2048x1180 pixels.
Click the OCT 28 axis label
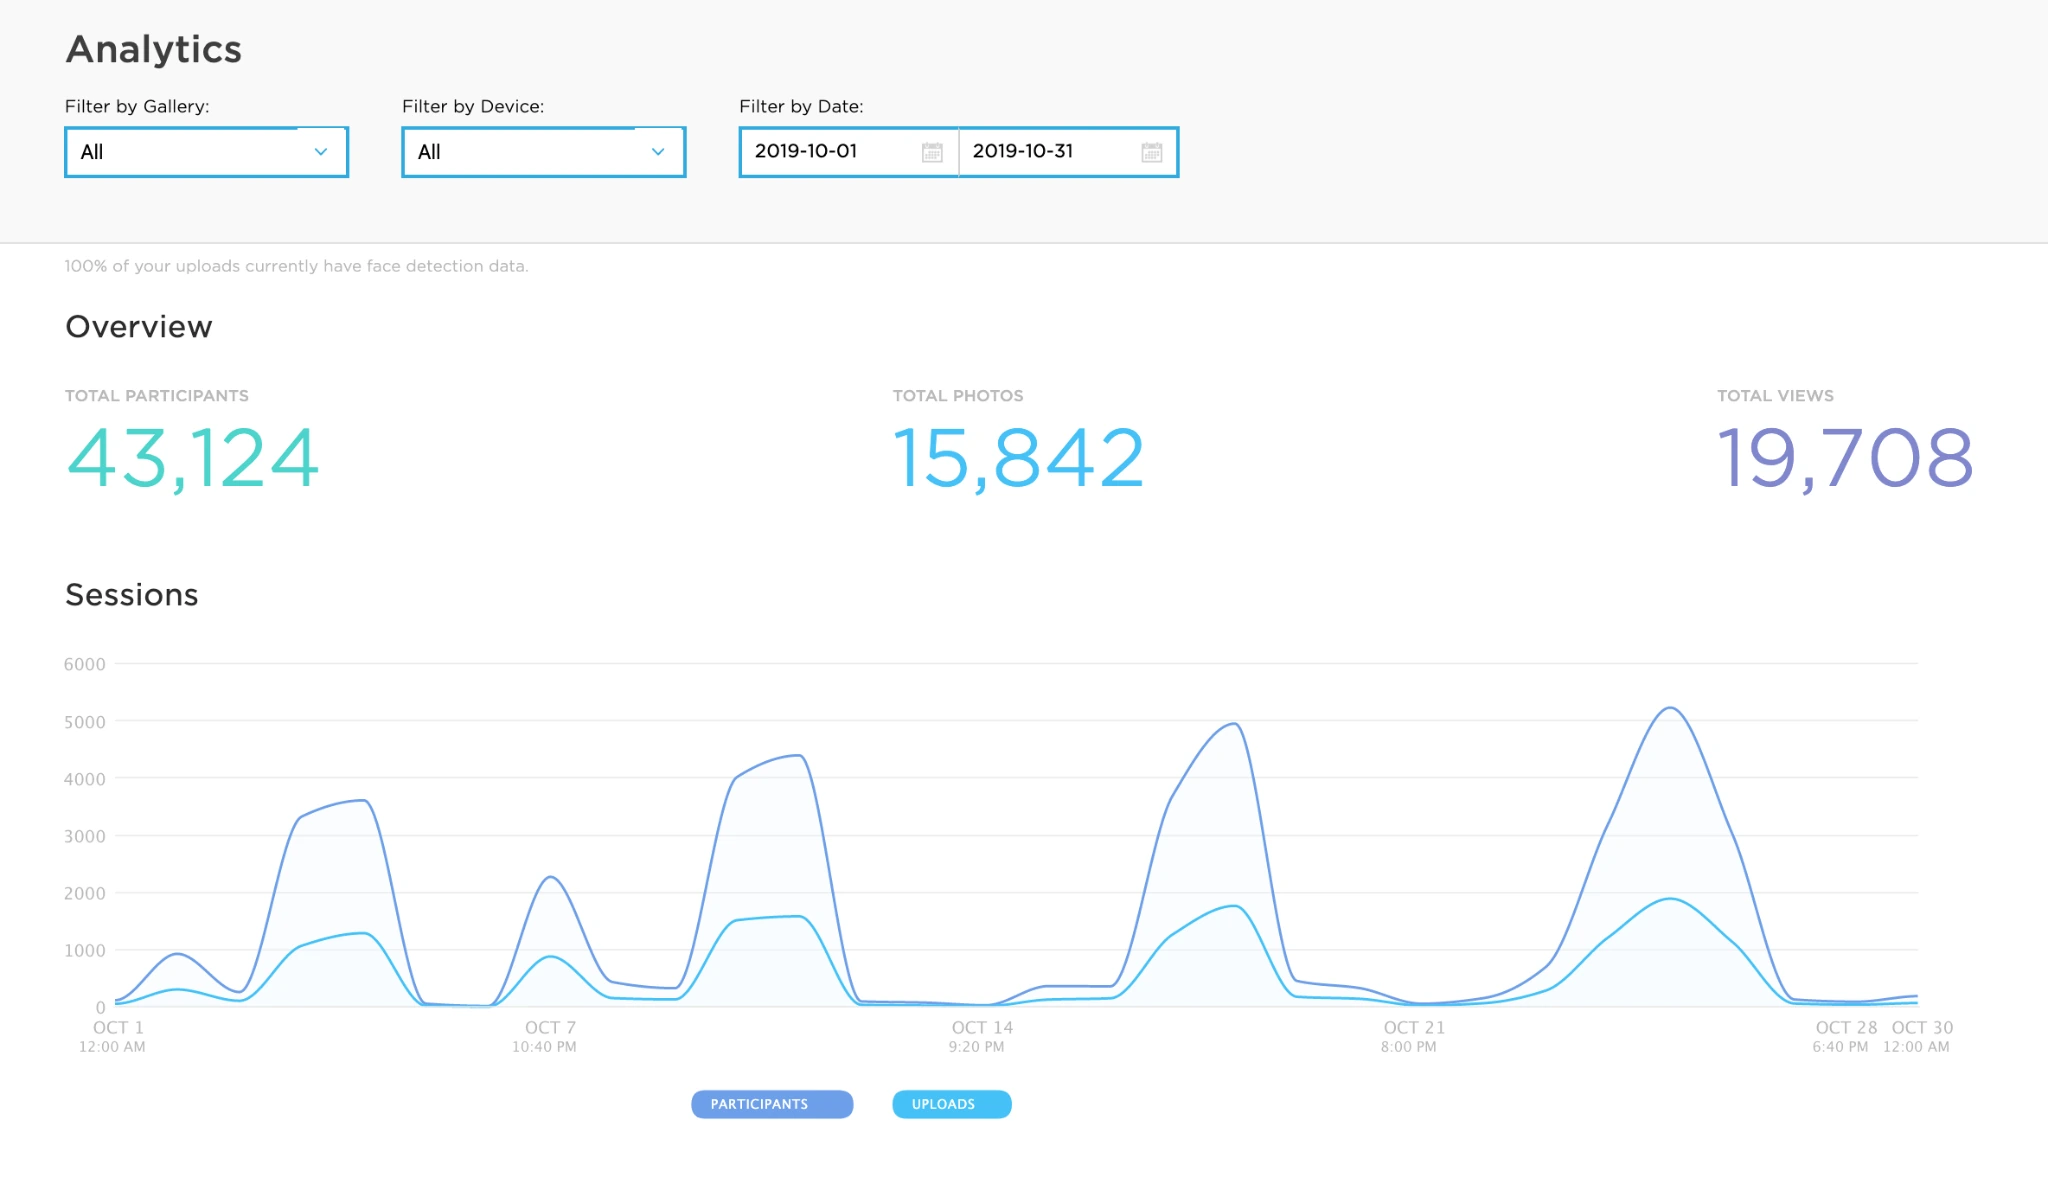click(1846, 1028)
